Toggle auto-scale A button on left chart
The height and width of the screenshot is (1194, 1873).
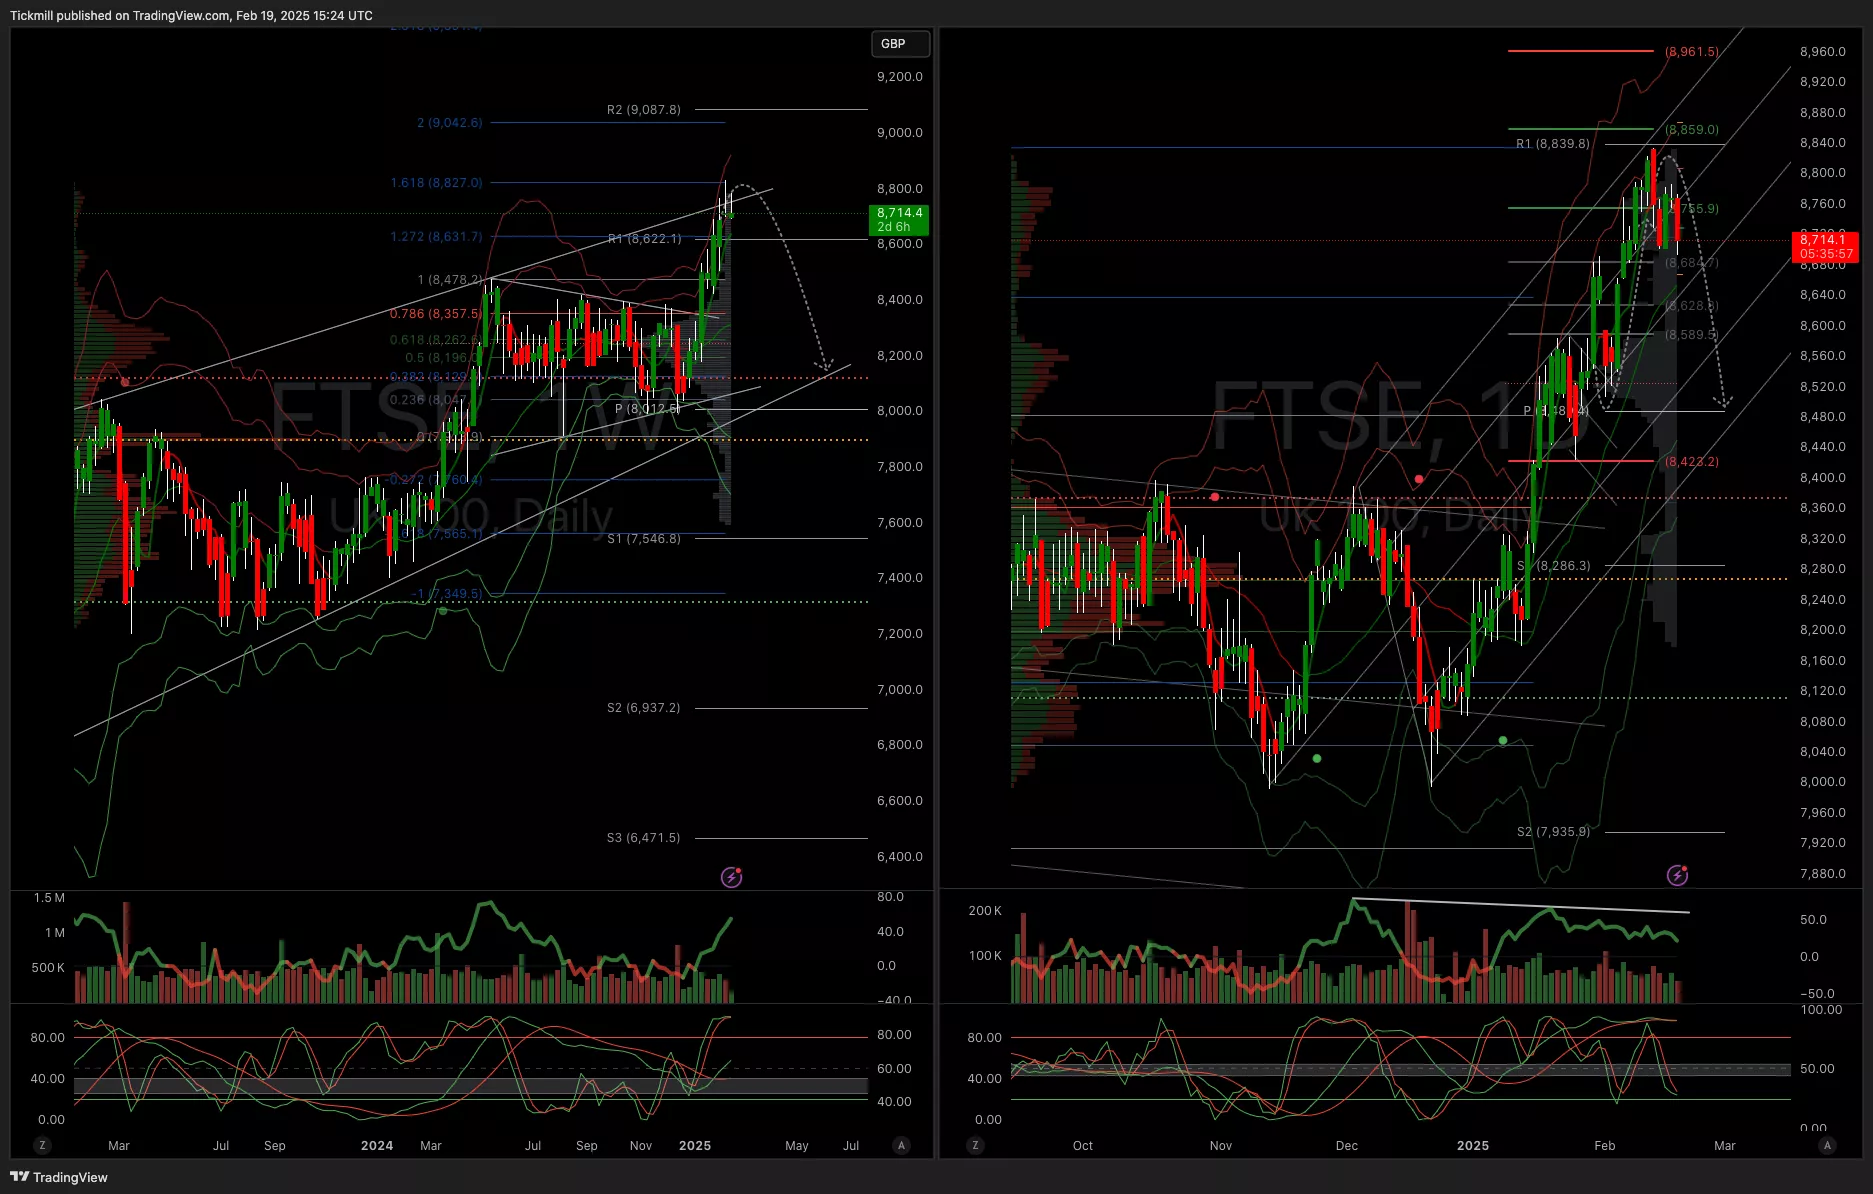coord(901,1145)
